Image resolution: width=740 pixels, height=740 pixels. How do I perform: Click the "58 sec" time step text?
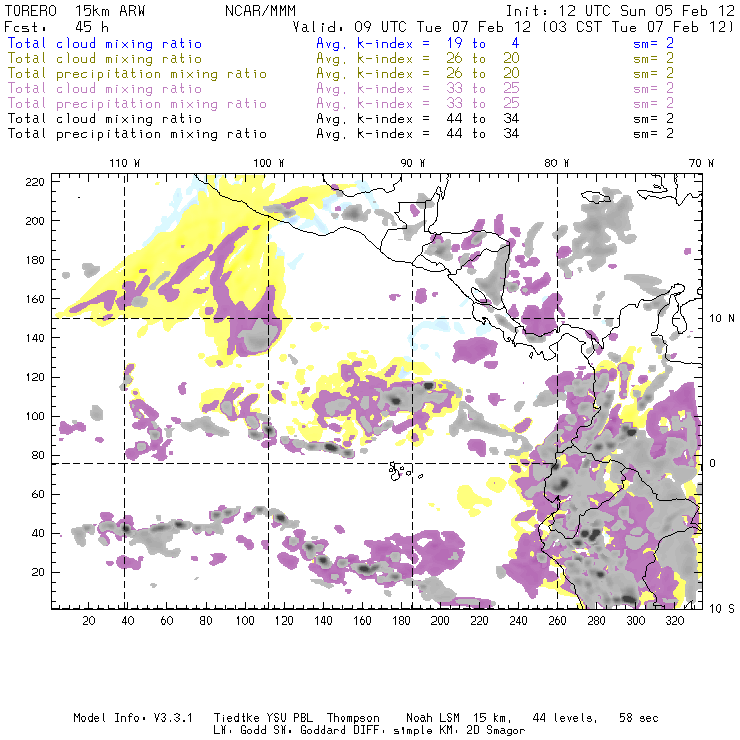[639, 718]
